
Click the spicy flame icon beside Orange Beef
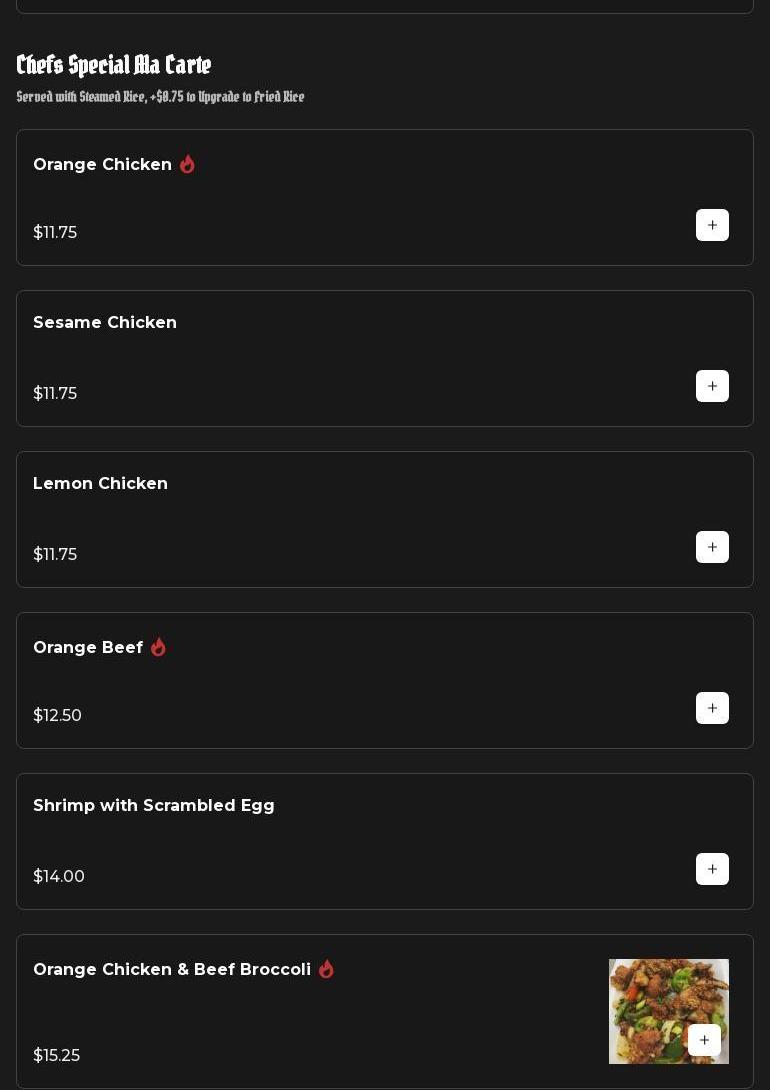click(158, 647)
